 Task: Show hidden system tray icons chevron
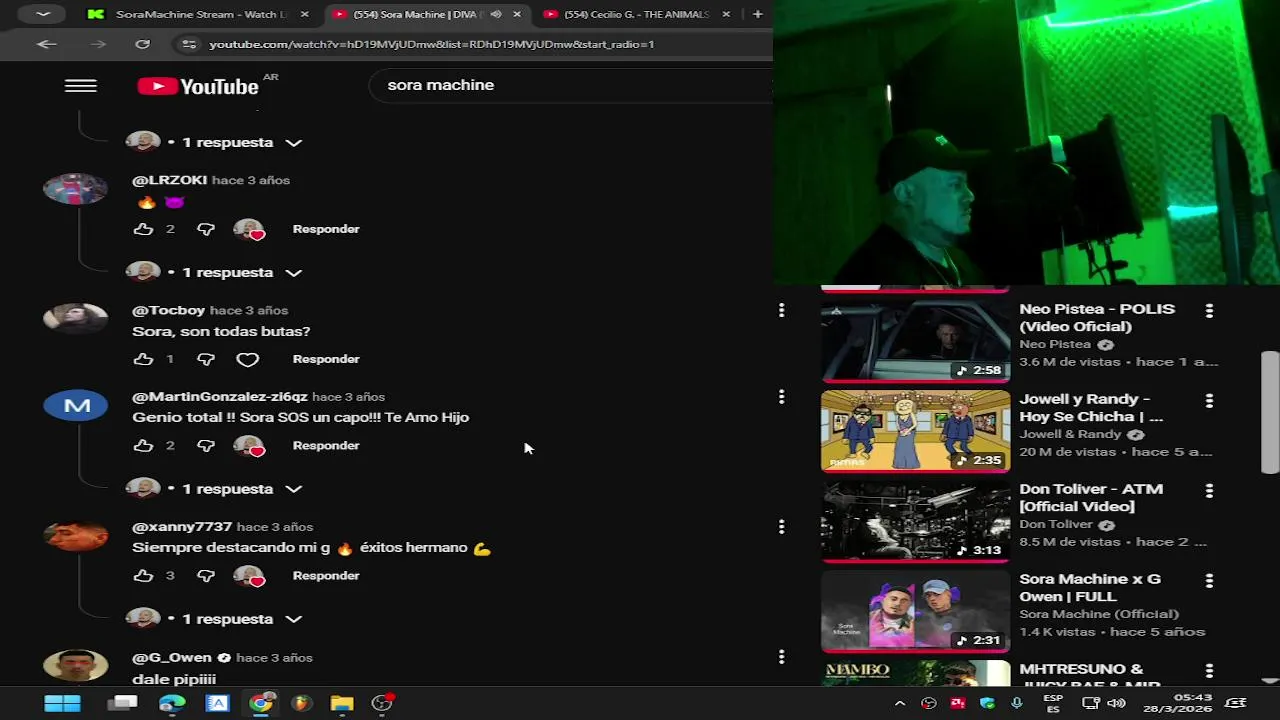coord(899,703)
